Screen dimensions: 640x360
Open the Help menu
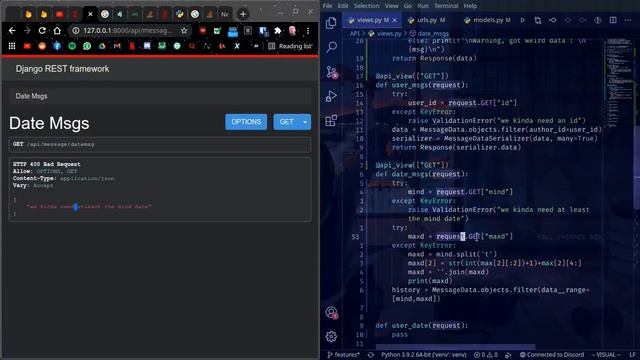click(x=470, y=6)
